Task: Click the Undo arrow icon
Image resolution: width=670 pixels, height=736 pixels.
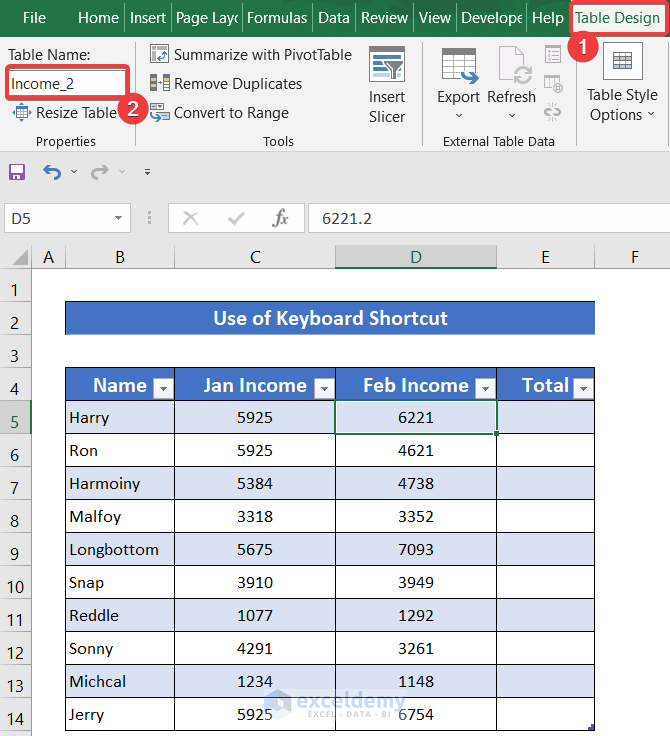Action: point(52,172)
